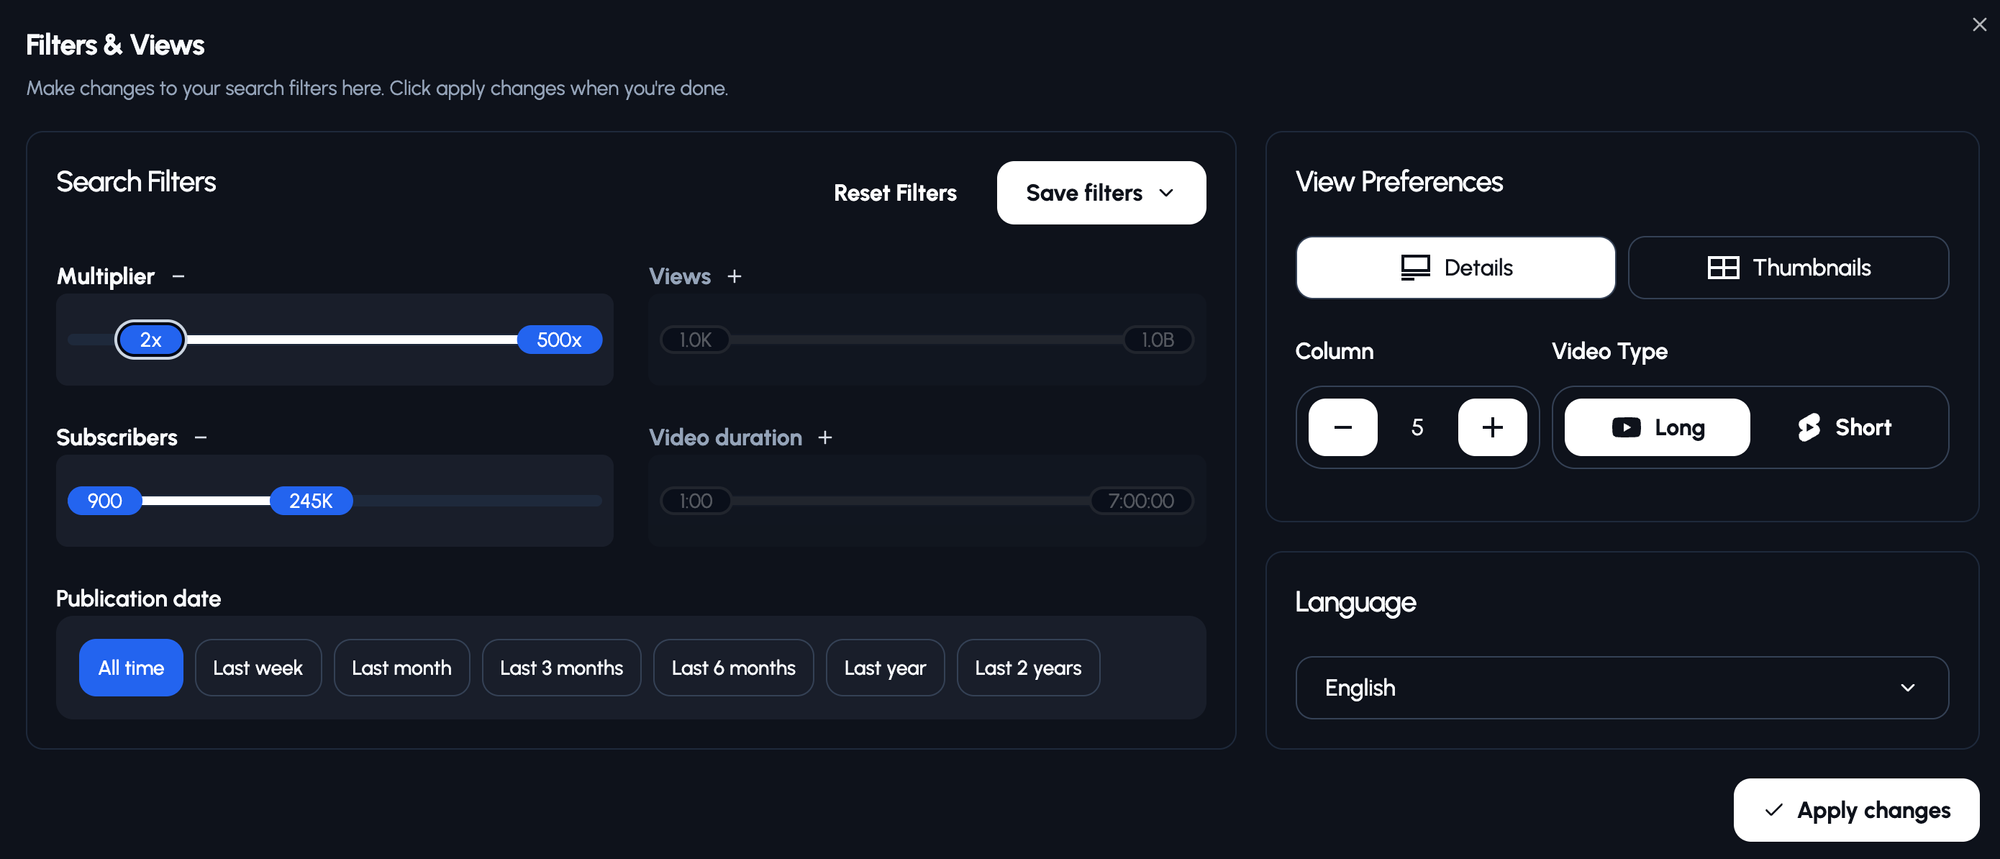This screenshot has width=2000, height=859.
Task: Switch to Thumbnails view
Action: [1788, 268]
